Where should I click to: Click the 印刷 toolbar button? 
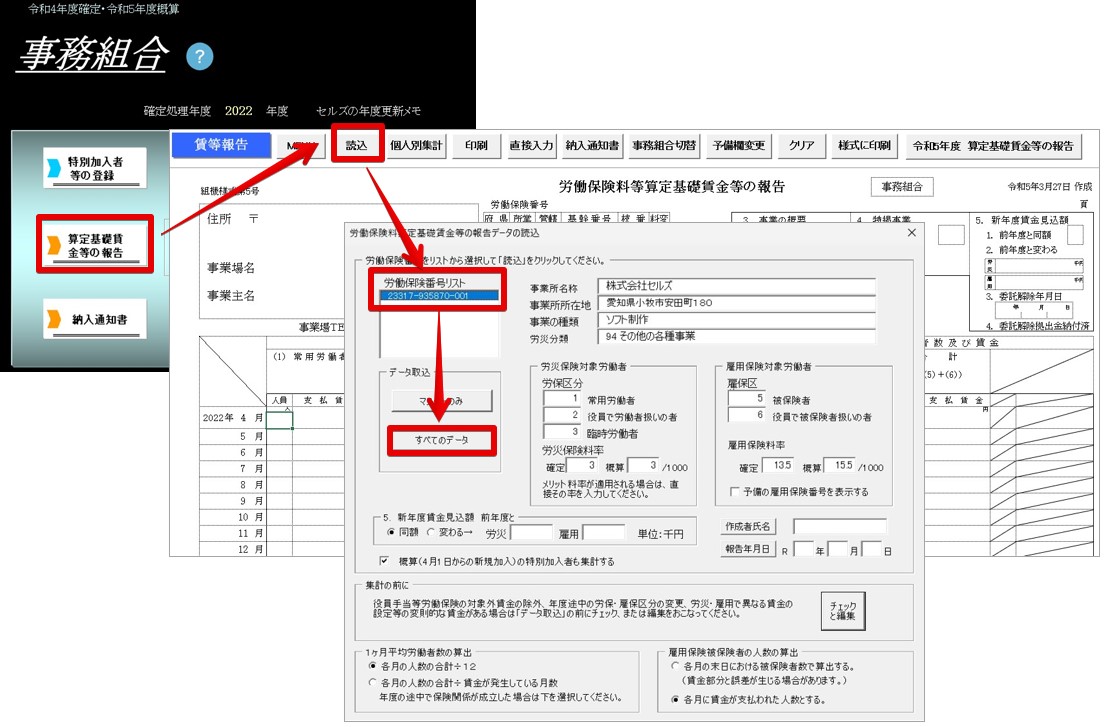tap(476, 145)
